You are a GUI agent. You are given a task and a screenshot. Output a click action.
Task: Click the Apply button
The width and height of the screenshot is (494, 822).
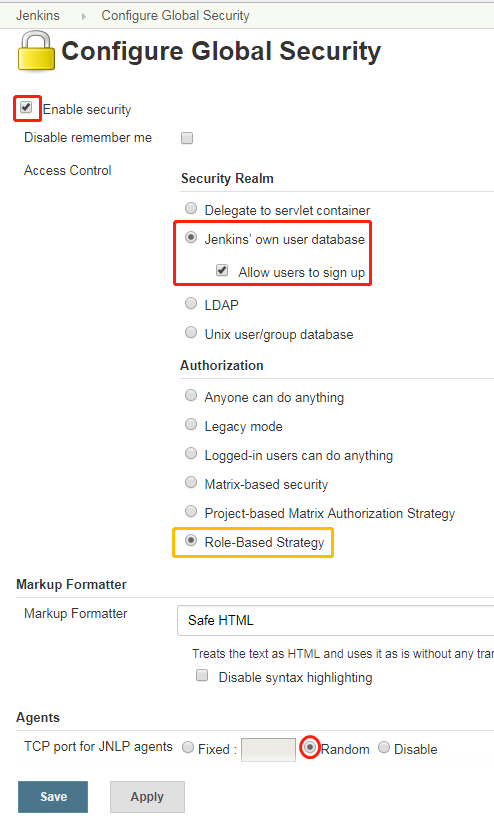pos(147,797)
